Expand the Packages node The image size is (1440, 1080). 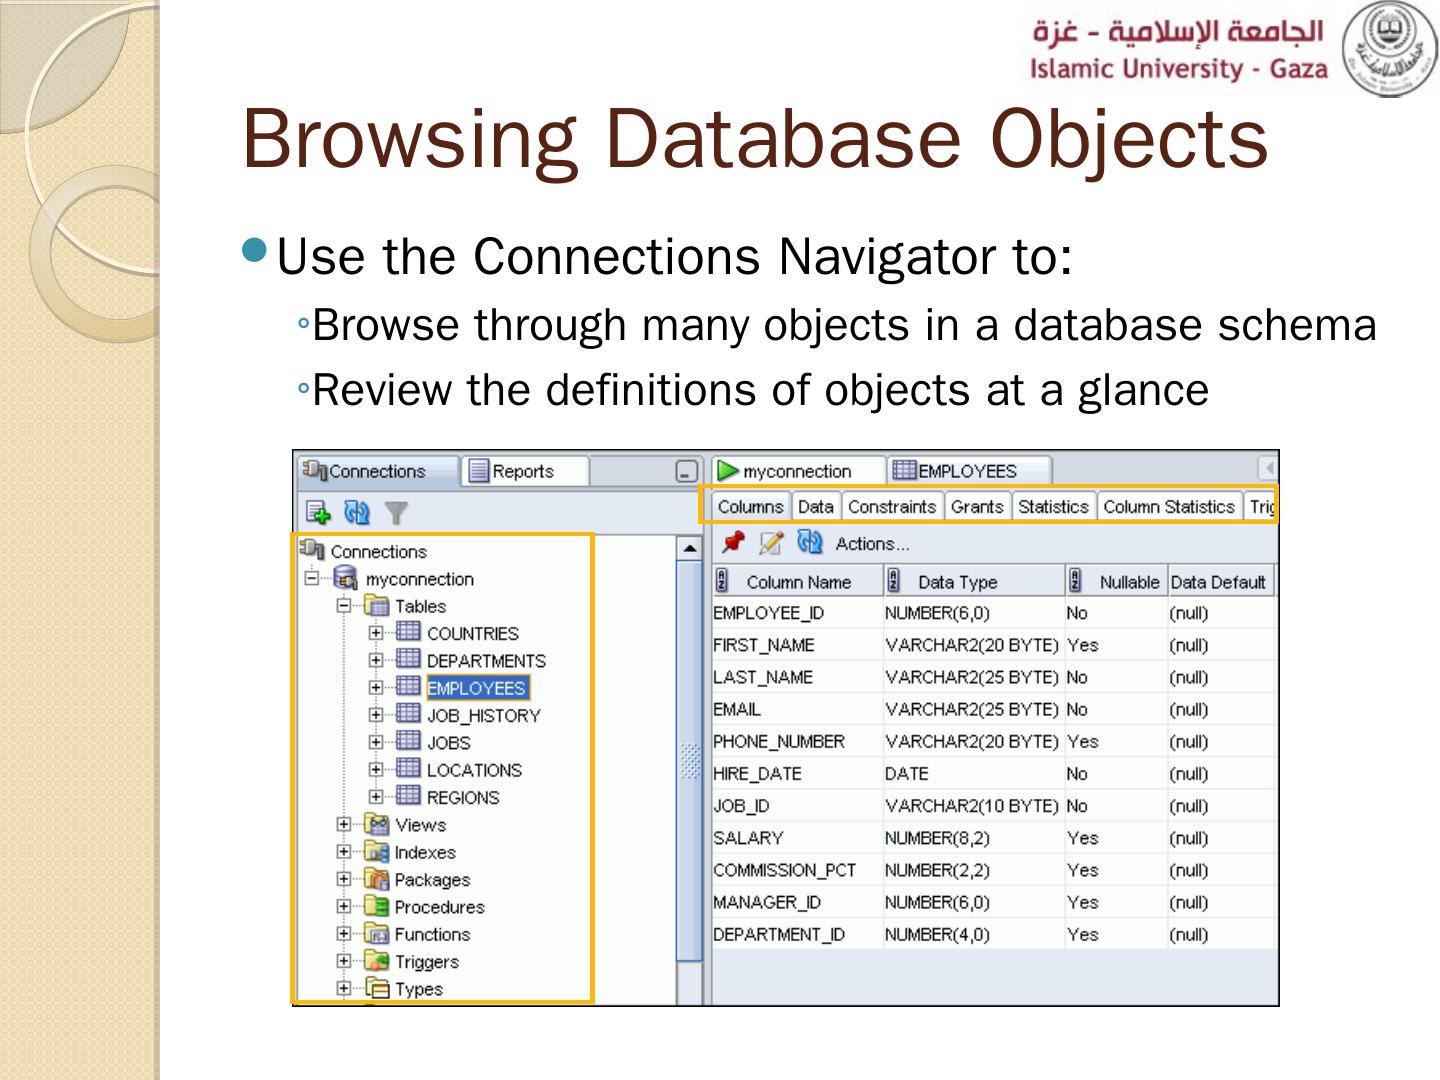[x=344, y=879]
